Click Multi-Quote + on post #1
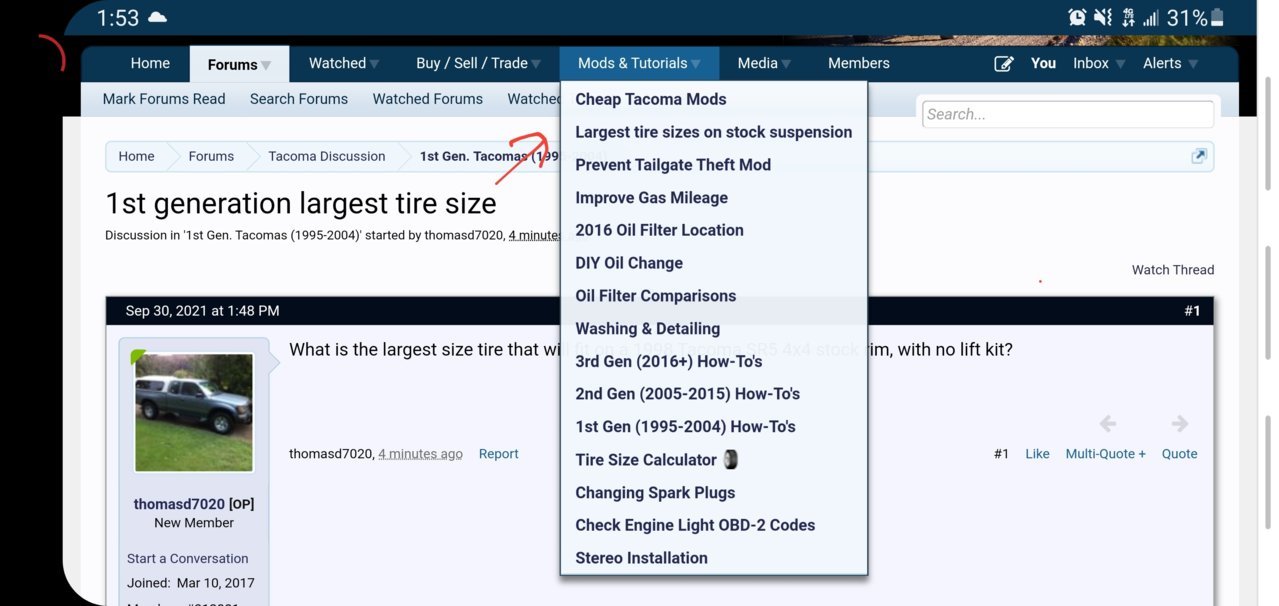Viewport: 1279px width, 606px height. point(1106,454)
